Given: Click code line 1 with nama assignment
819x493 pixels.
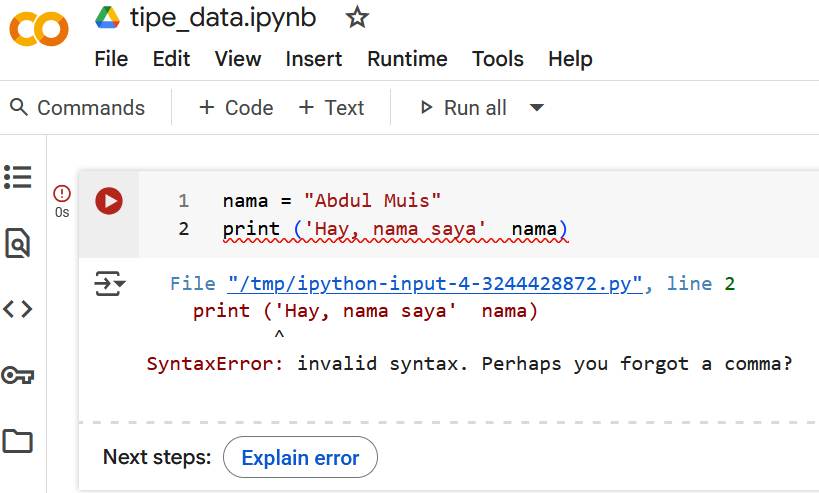Looking at the screenshot, I should tap(332, 201).
